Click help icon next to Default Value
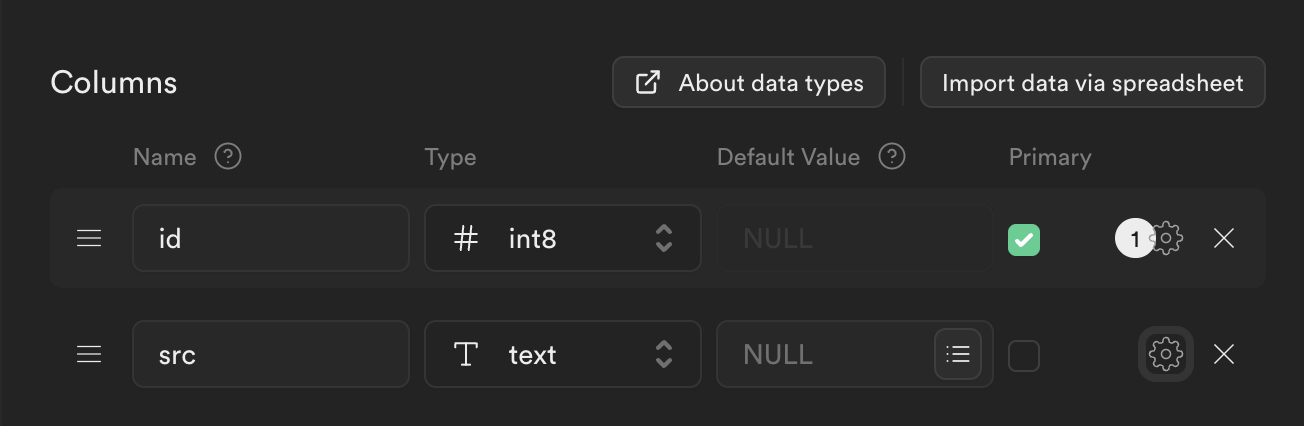 [x=892, y=157]
